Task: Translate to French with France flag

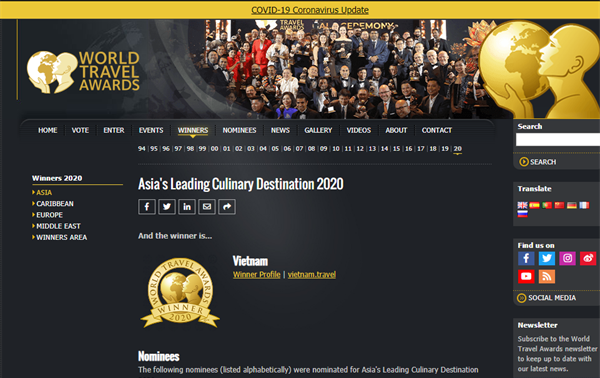Action: pos(584,205)
